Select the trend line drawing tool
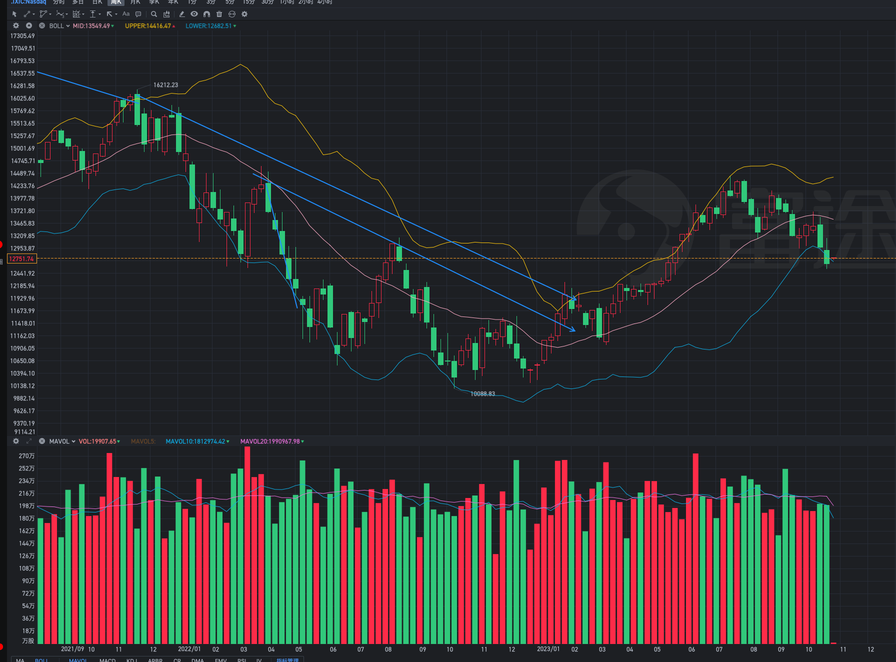This screenshot has height=662, width=896. point(26,14)
